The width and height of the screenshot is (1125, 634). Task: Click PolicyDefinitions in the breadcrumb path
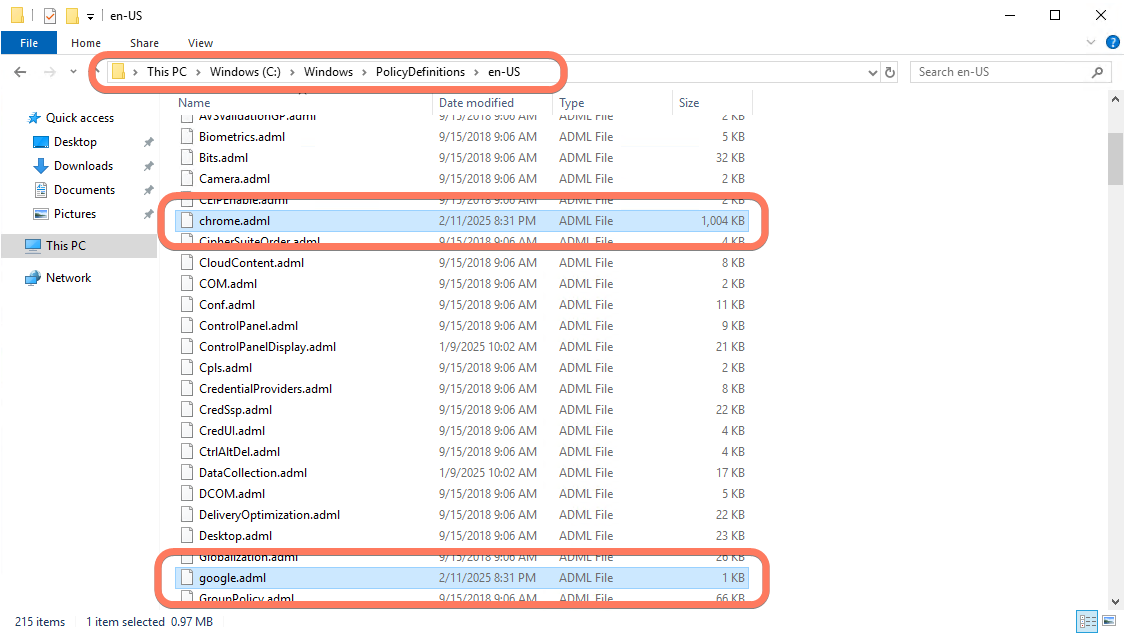pos(420,72)
